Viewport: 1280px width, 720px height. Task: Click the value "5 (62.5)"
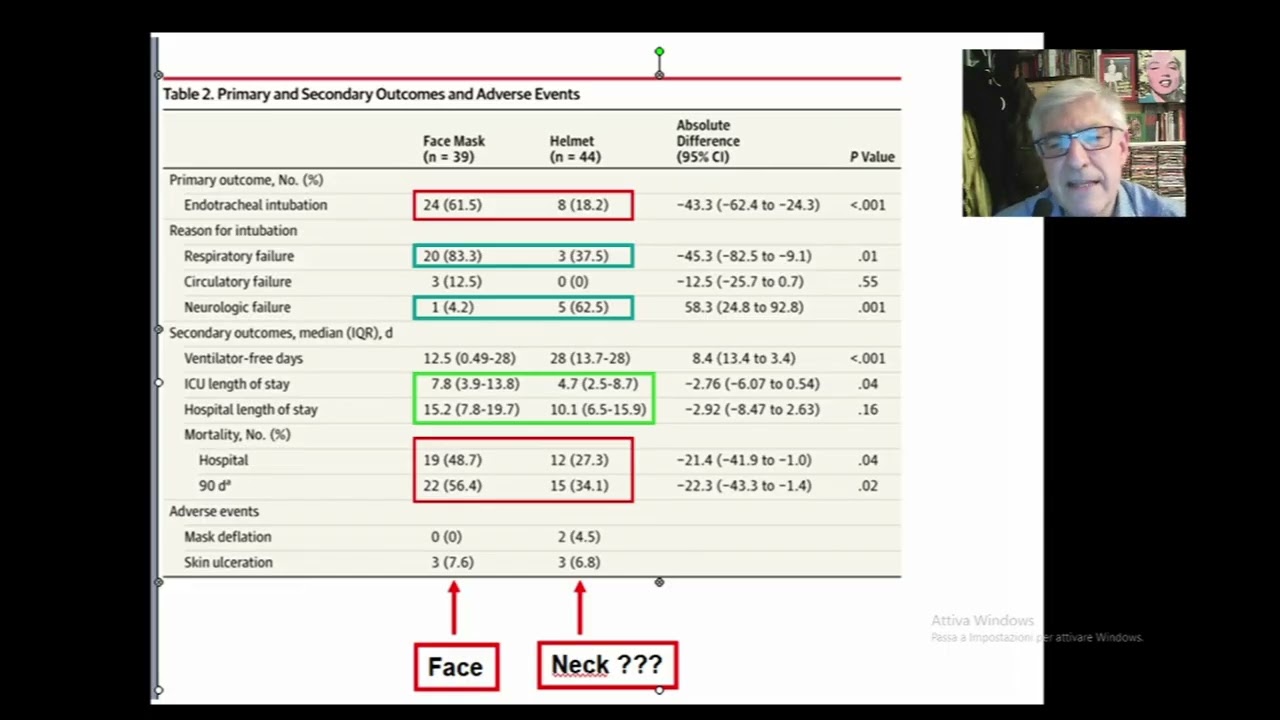[583, 307]
